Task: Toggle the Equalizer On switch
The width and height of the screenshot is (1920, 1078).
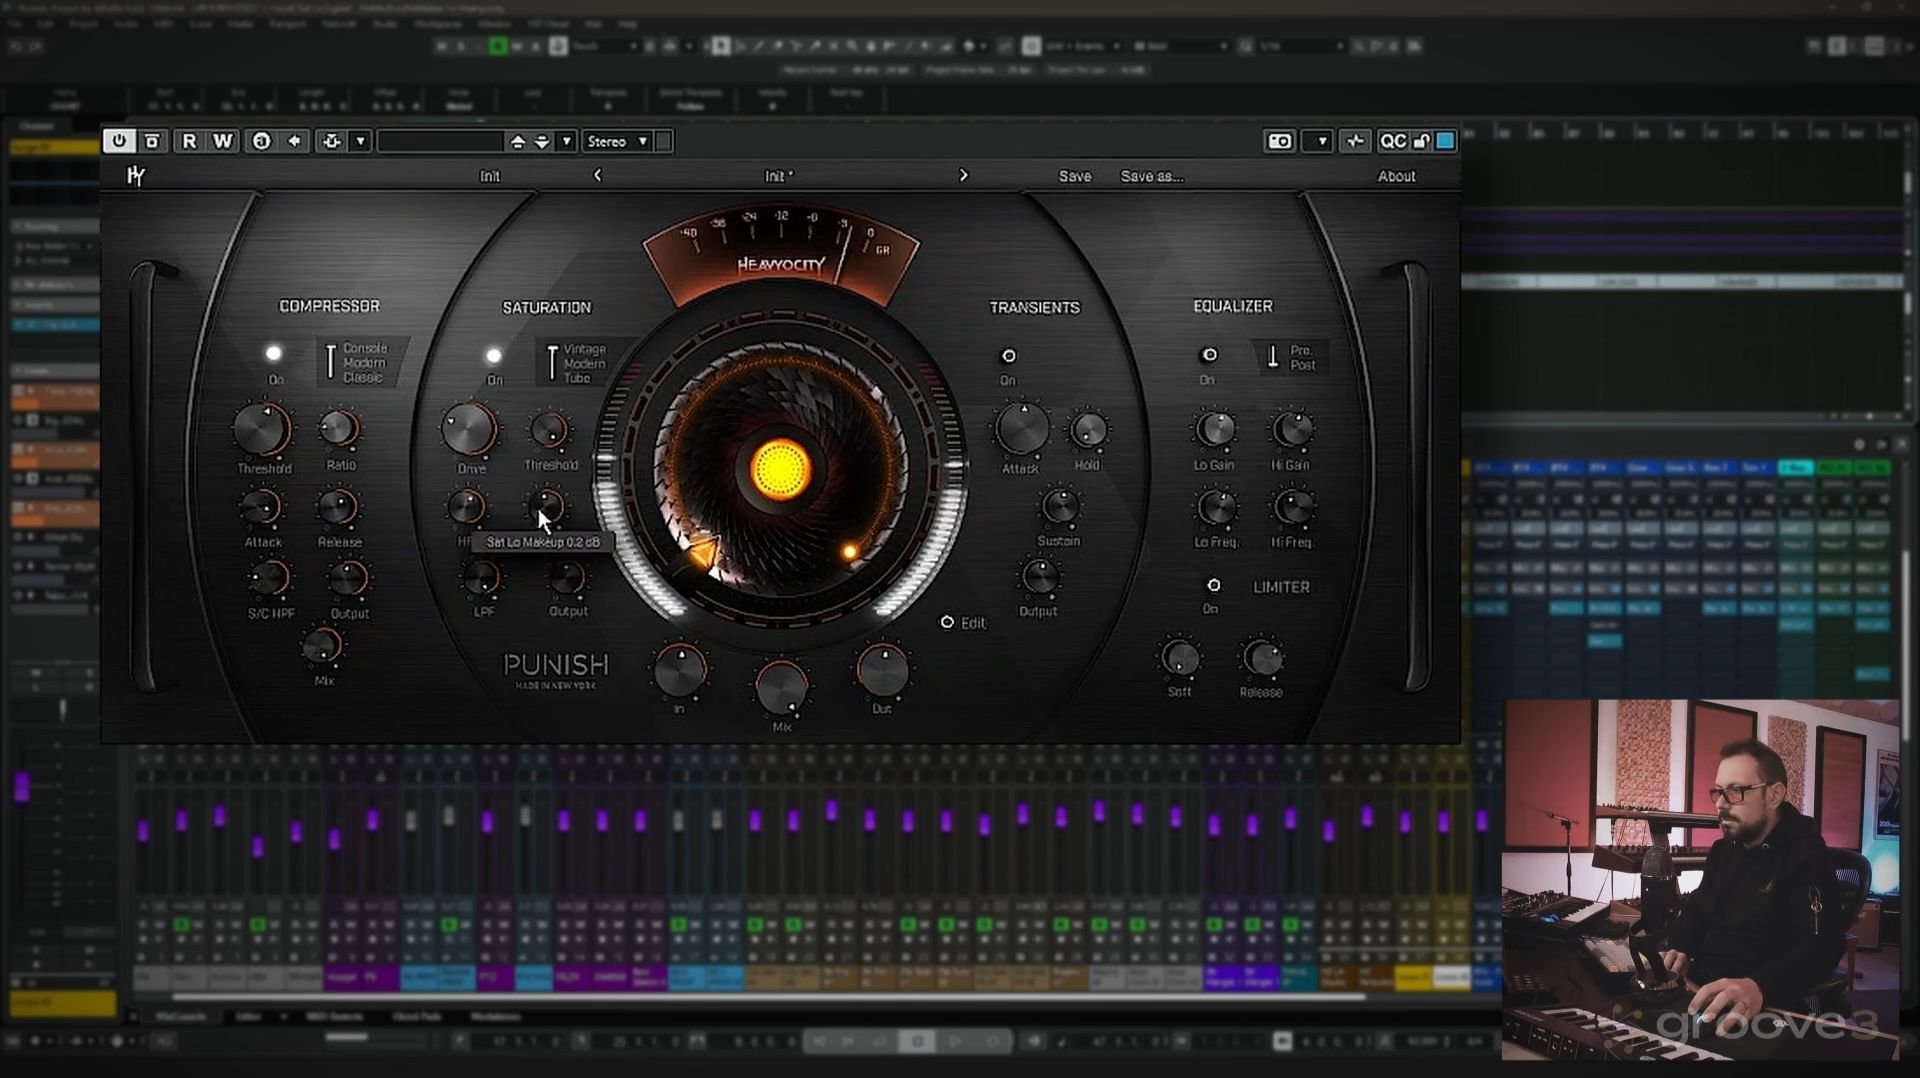Action: tap(1209, 355)
